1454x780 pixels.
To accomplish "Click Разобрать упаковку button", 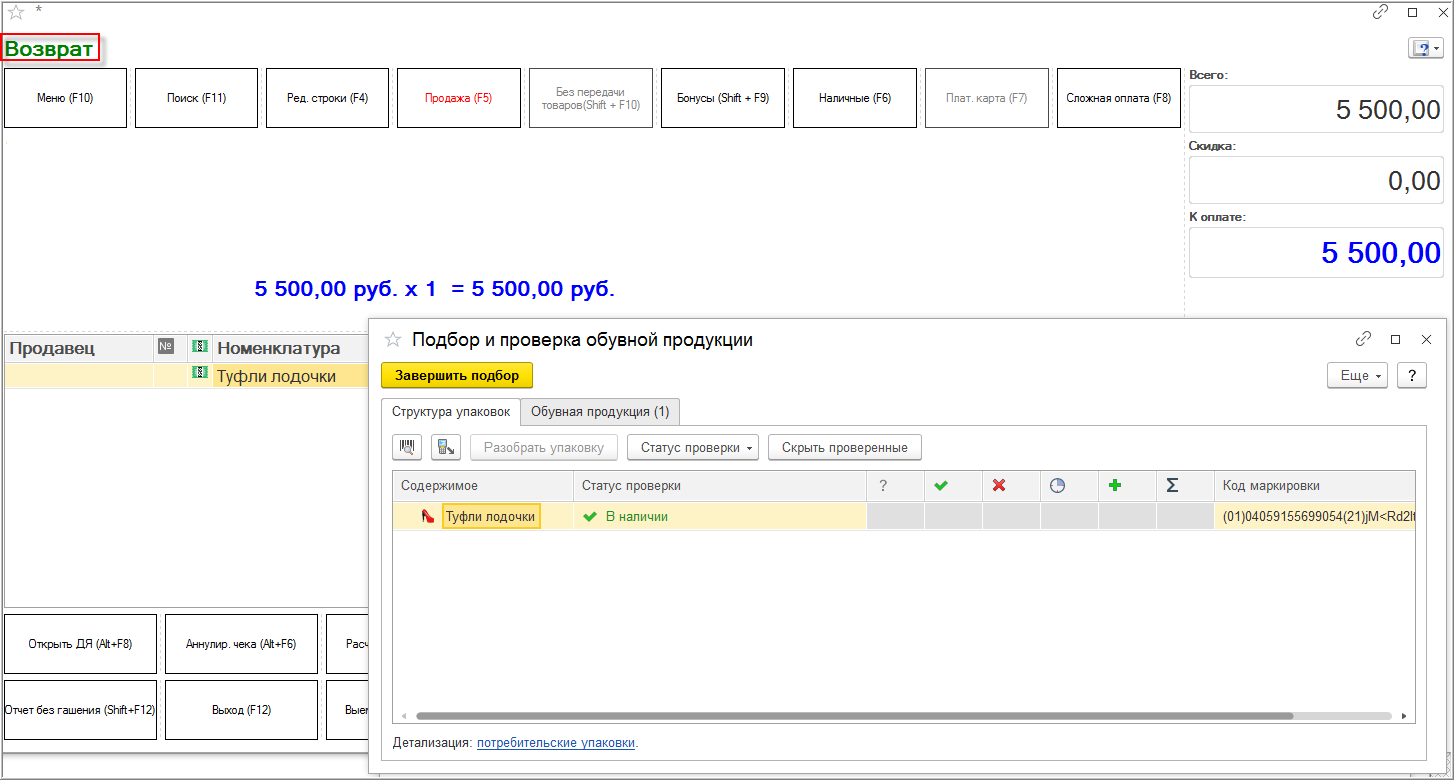I will coord(544,448).
